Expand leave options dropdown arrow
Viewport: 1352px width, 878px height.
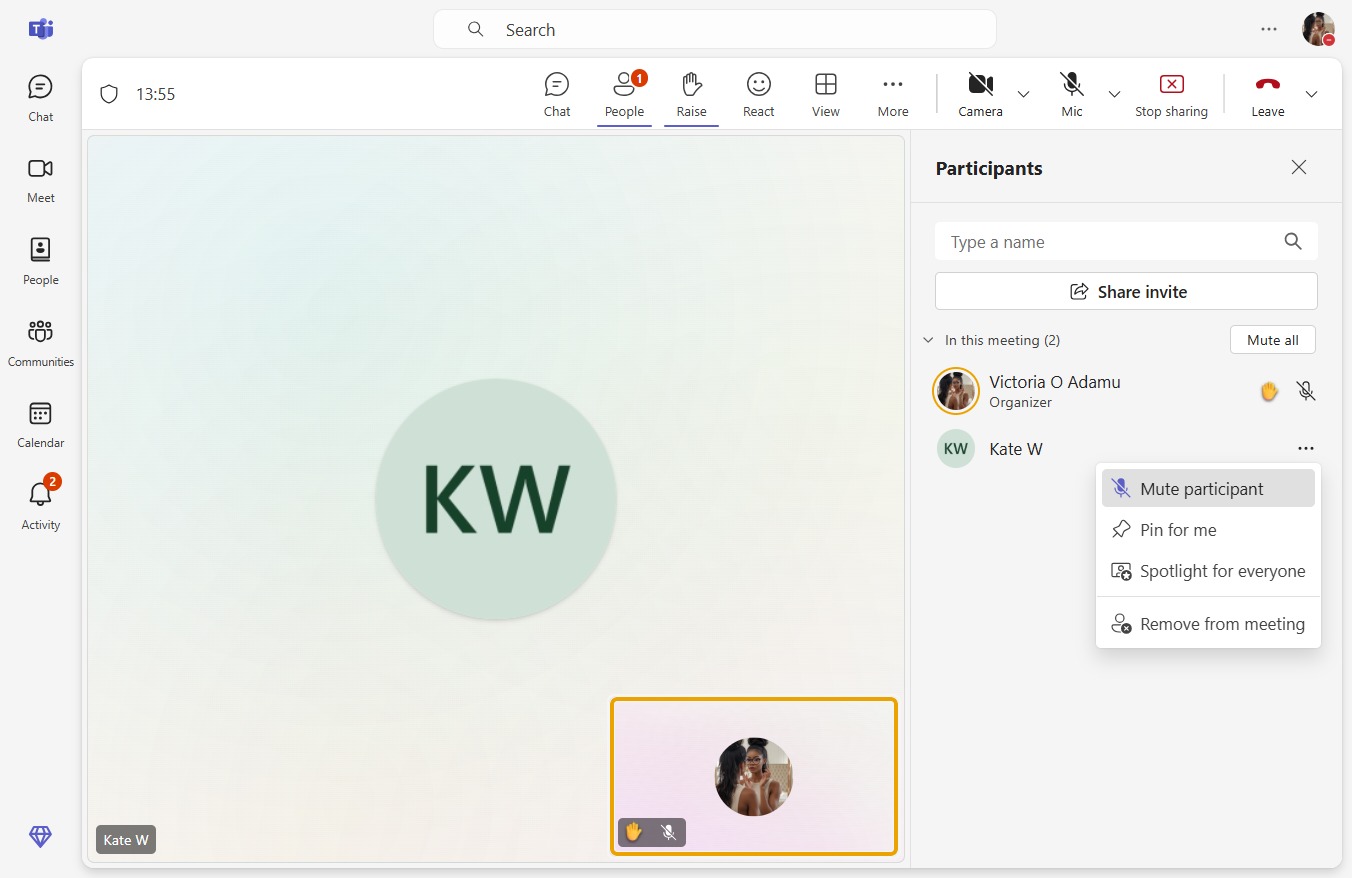click(x=1312, y=94)
